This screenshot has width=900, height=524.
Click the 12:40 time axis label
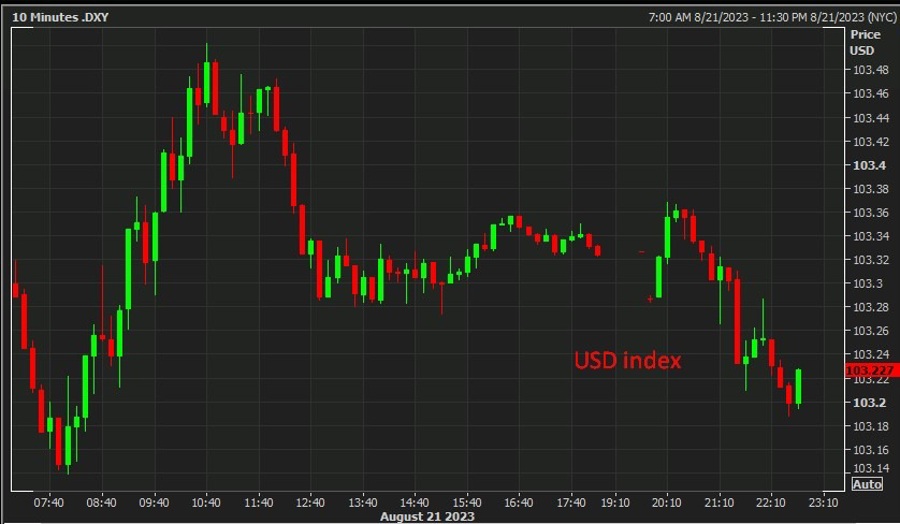point(311,503)
